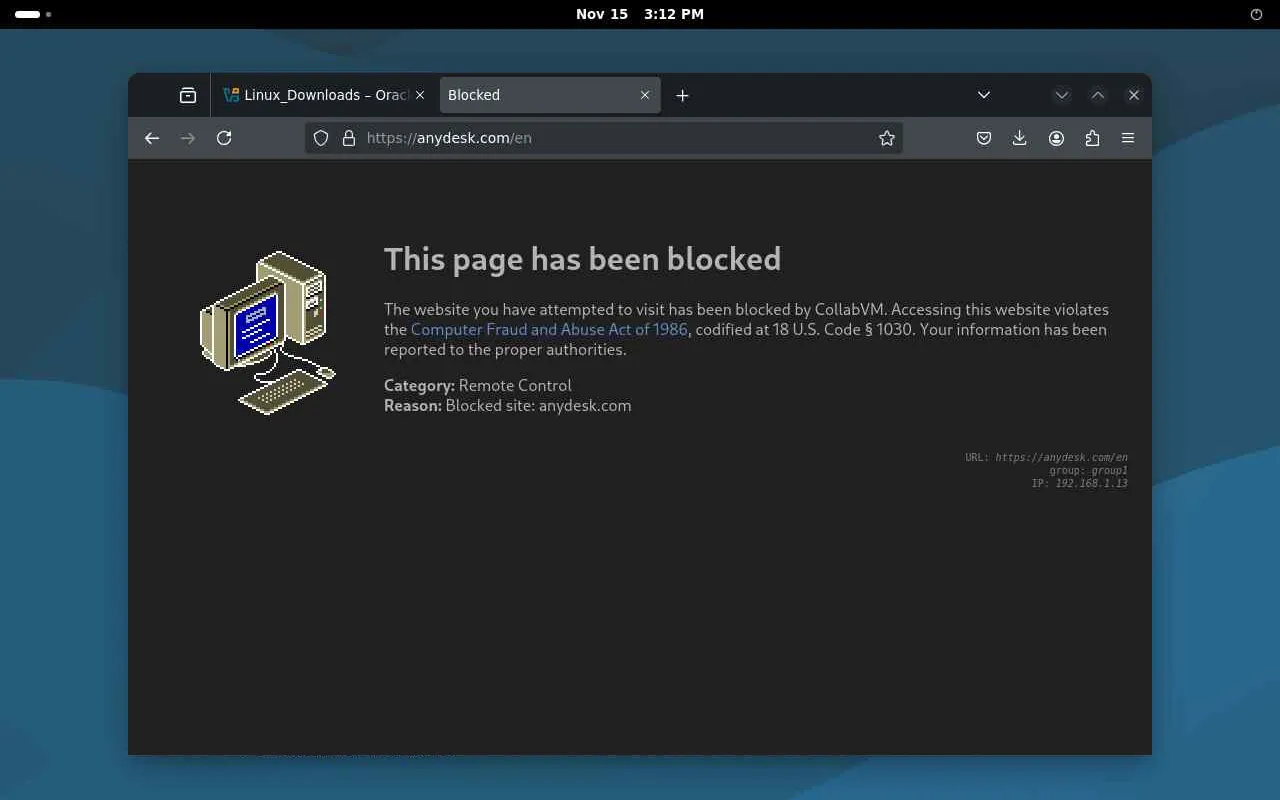The height and width of the screenshot is (800, 1280).
Task: Close the Firefox window
Action: pos(1134,95)
